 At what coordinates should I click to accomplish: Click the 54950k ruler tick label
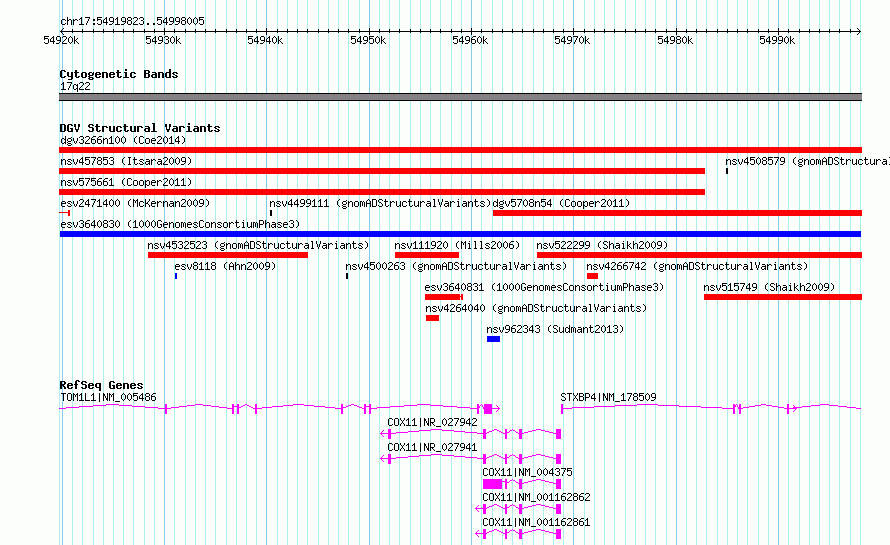point(368,40)
